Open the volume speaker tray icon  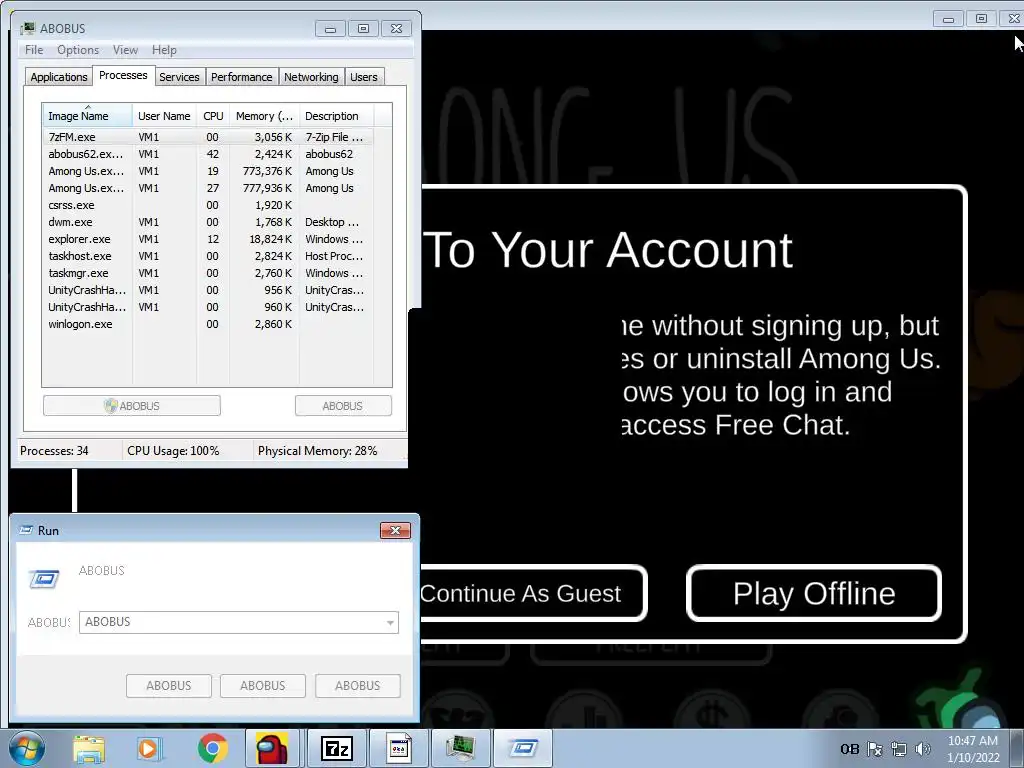click(x=923, y=749)
